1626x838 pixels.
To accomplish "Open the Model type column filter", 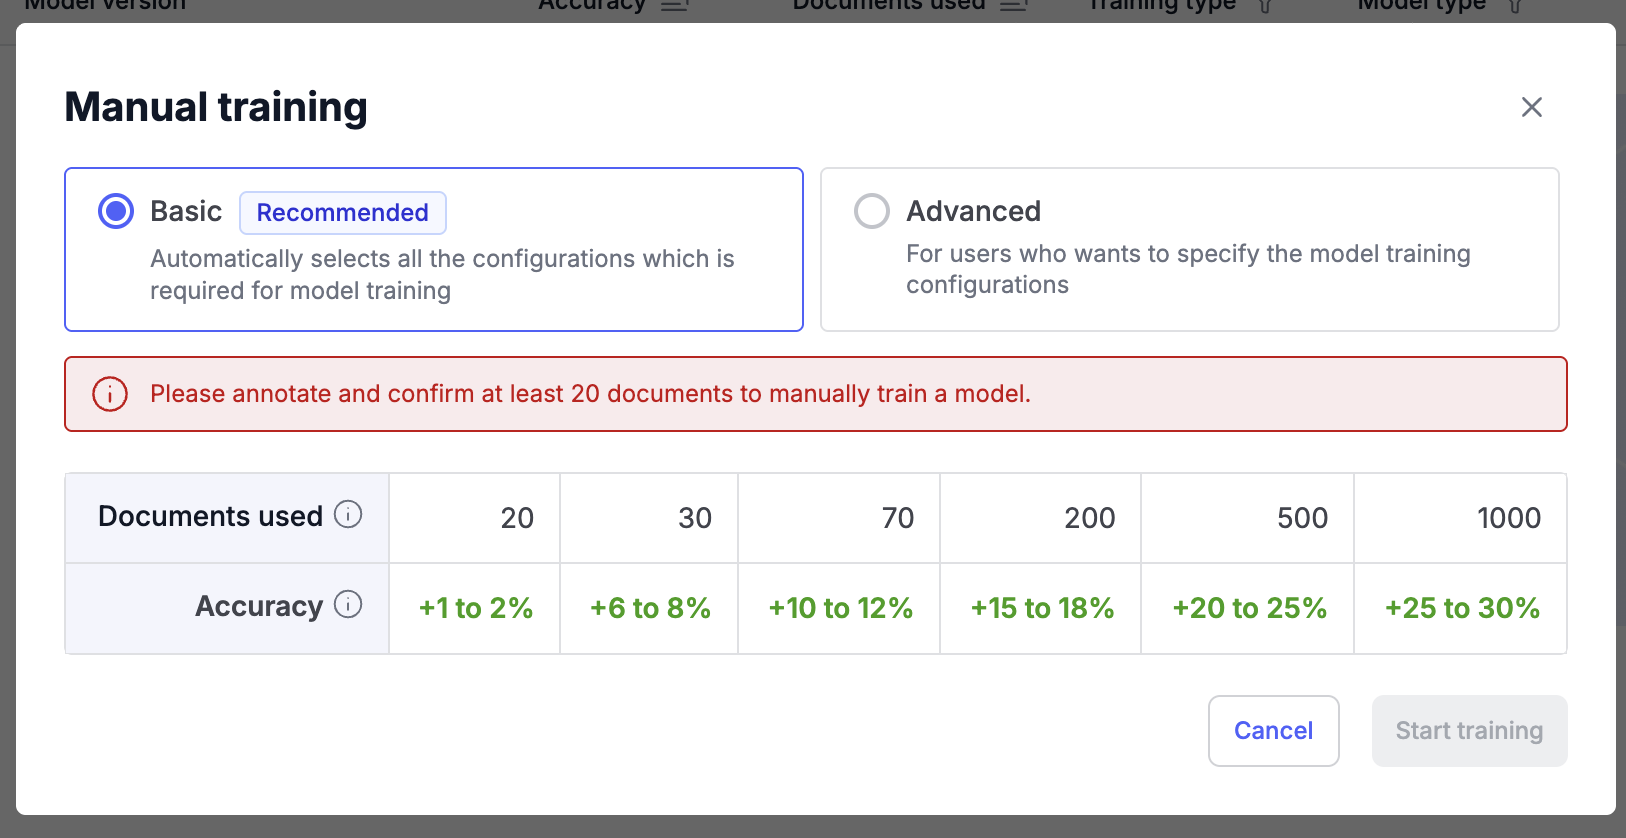I will click(x=1515, y=6).
